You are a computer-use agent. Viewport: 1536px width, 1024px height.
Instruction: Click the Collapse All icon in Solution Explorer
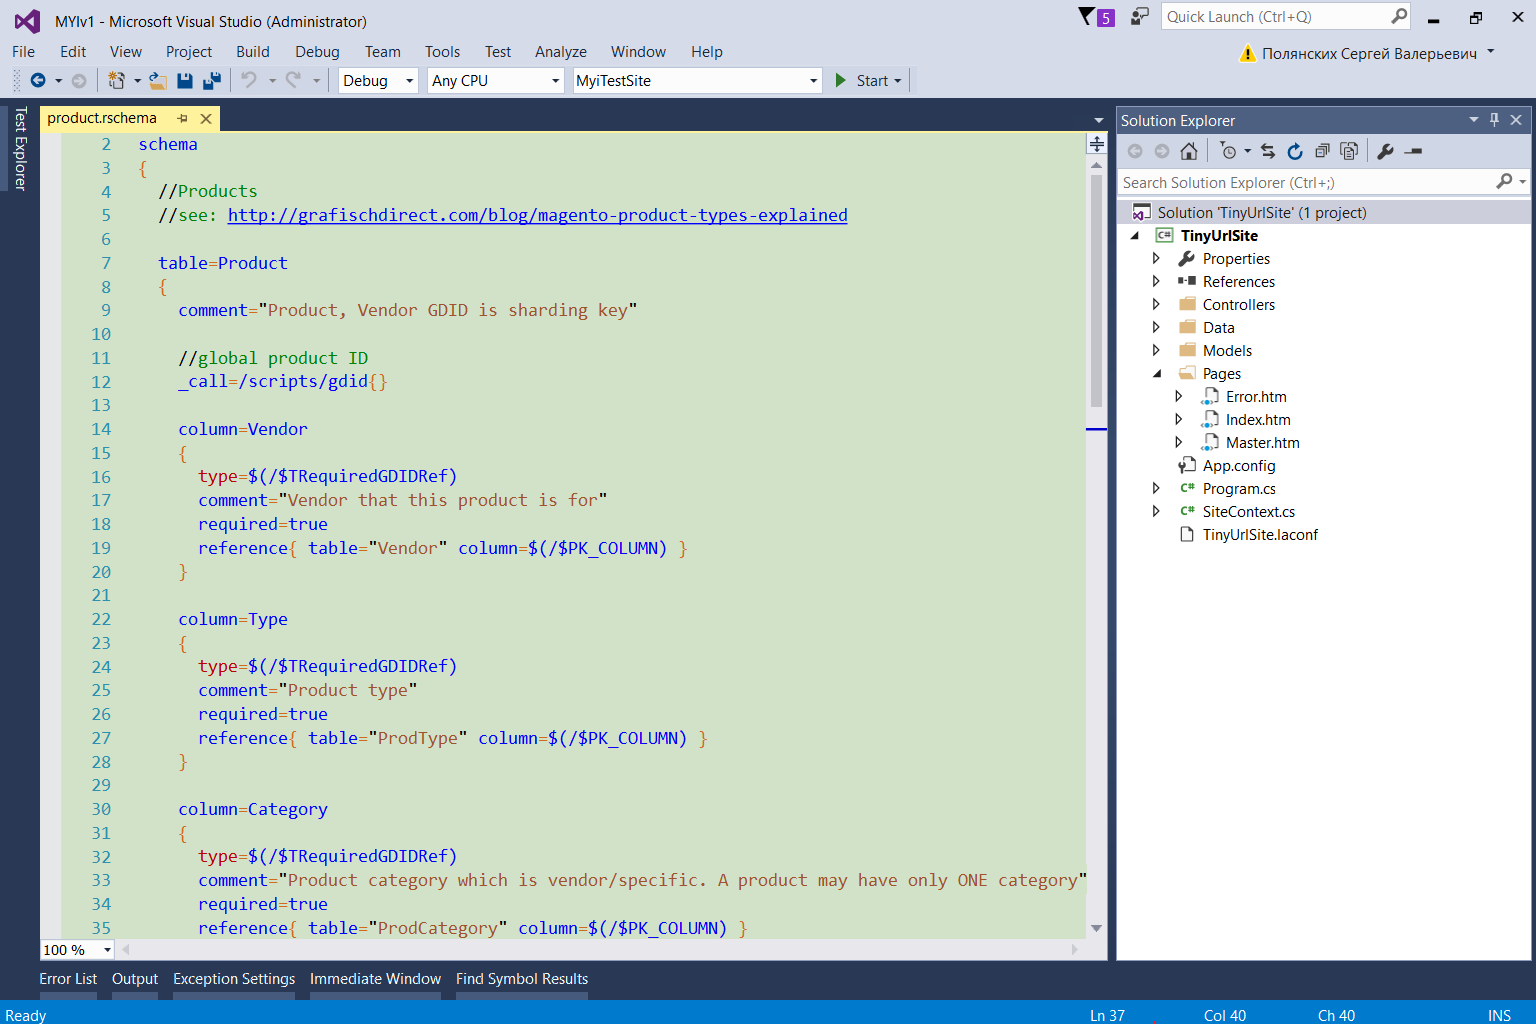[x=1322, y=151]
